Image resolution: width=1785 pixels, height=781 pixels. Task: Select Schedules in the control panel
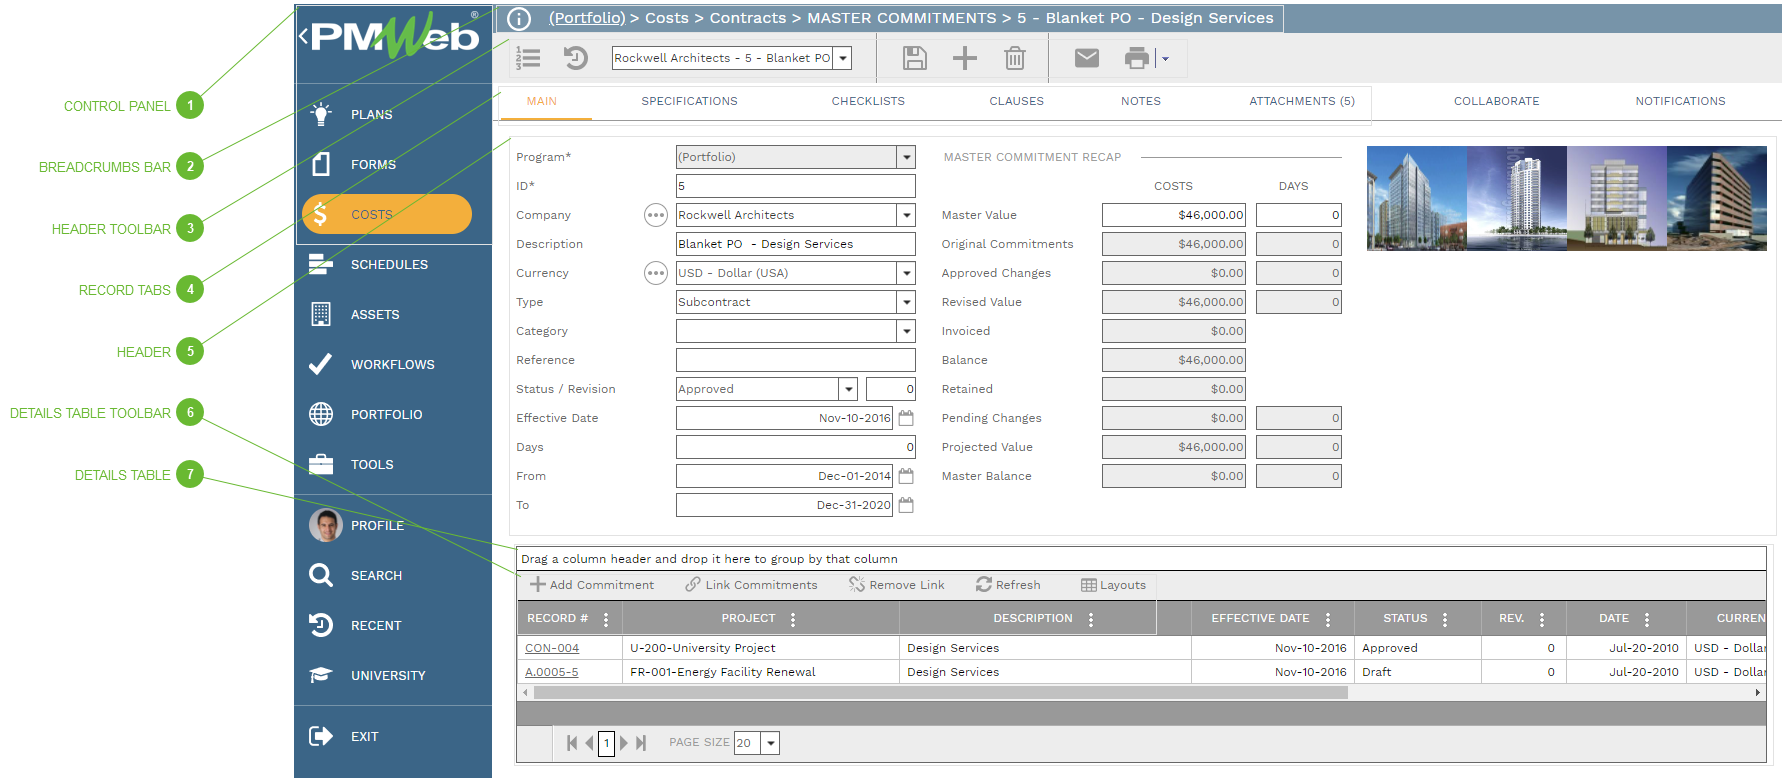388,265
